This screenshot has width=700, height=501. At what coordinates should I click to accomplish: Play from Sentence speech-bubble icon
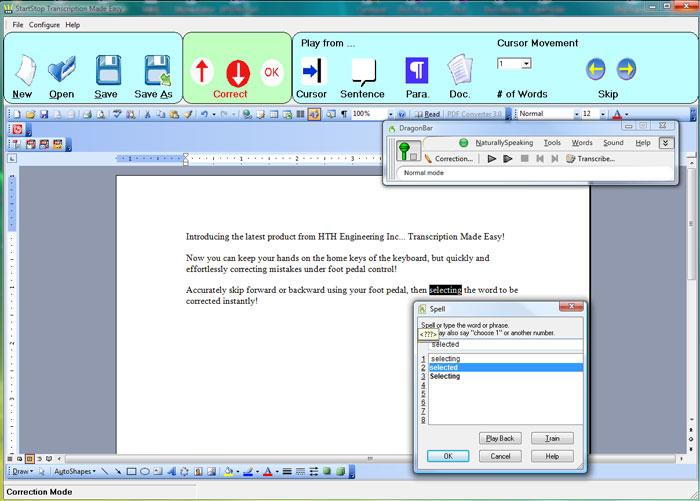click(x=364, y=72)
